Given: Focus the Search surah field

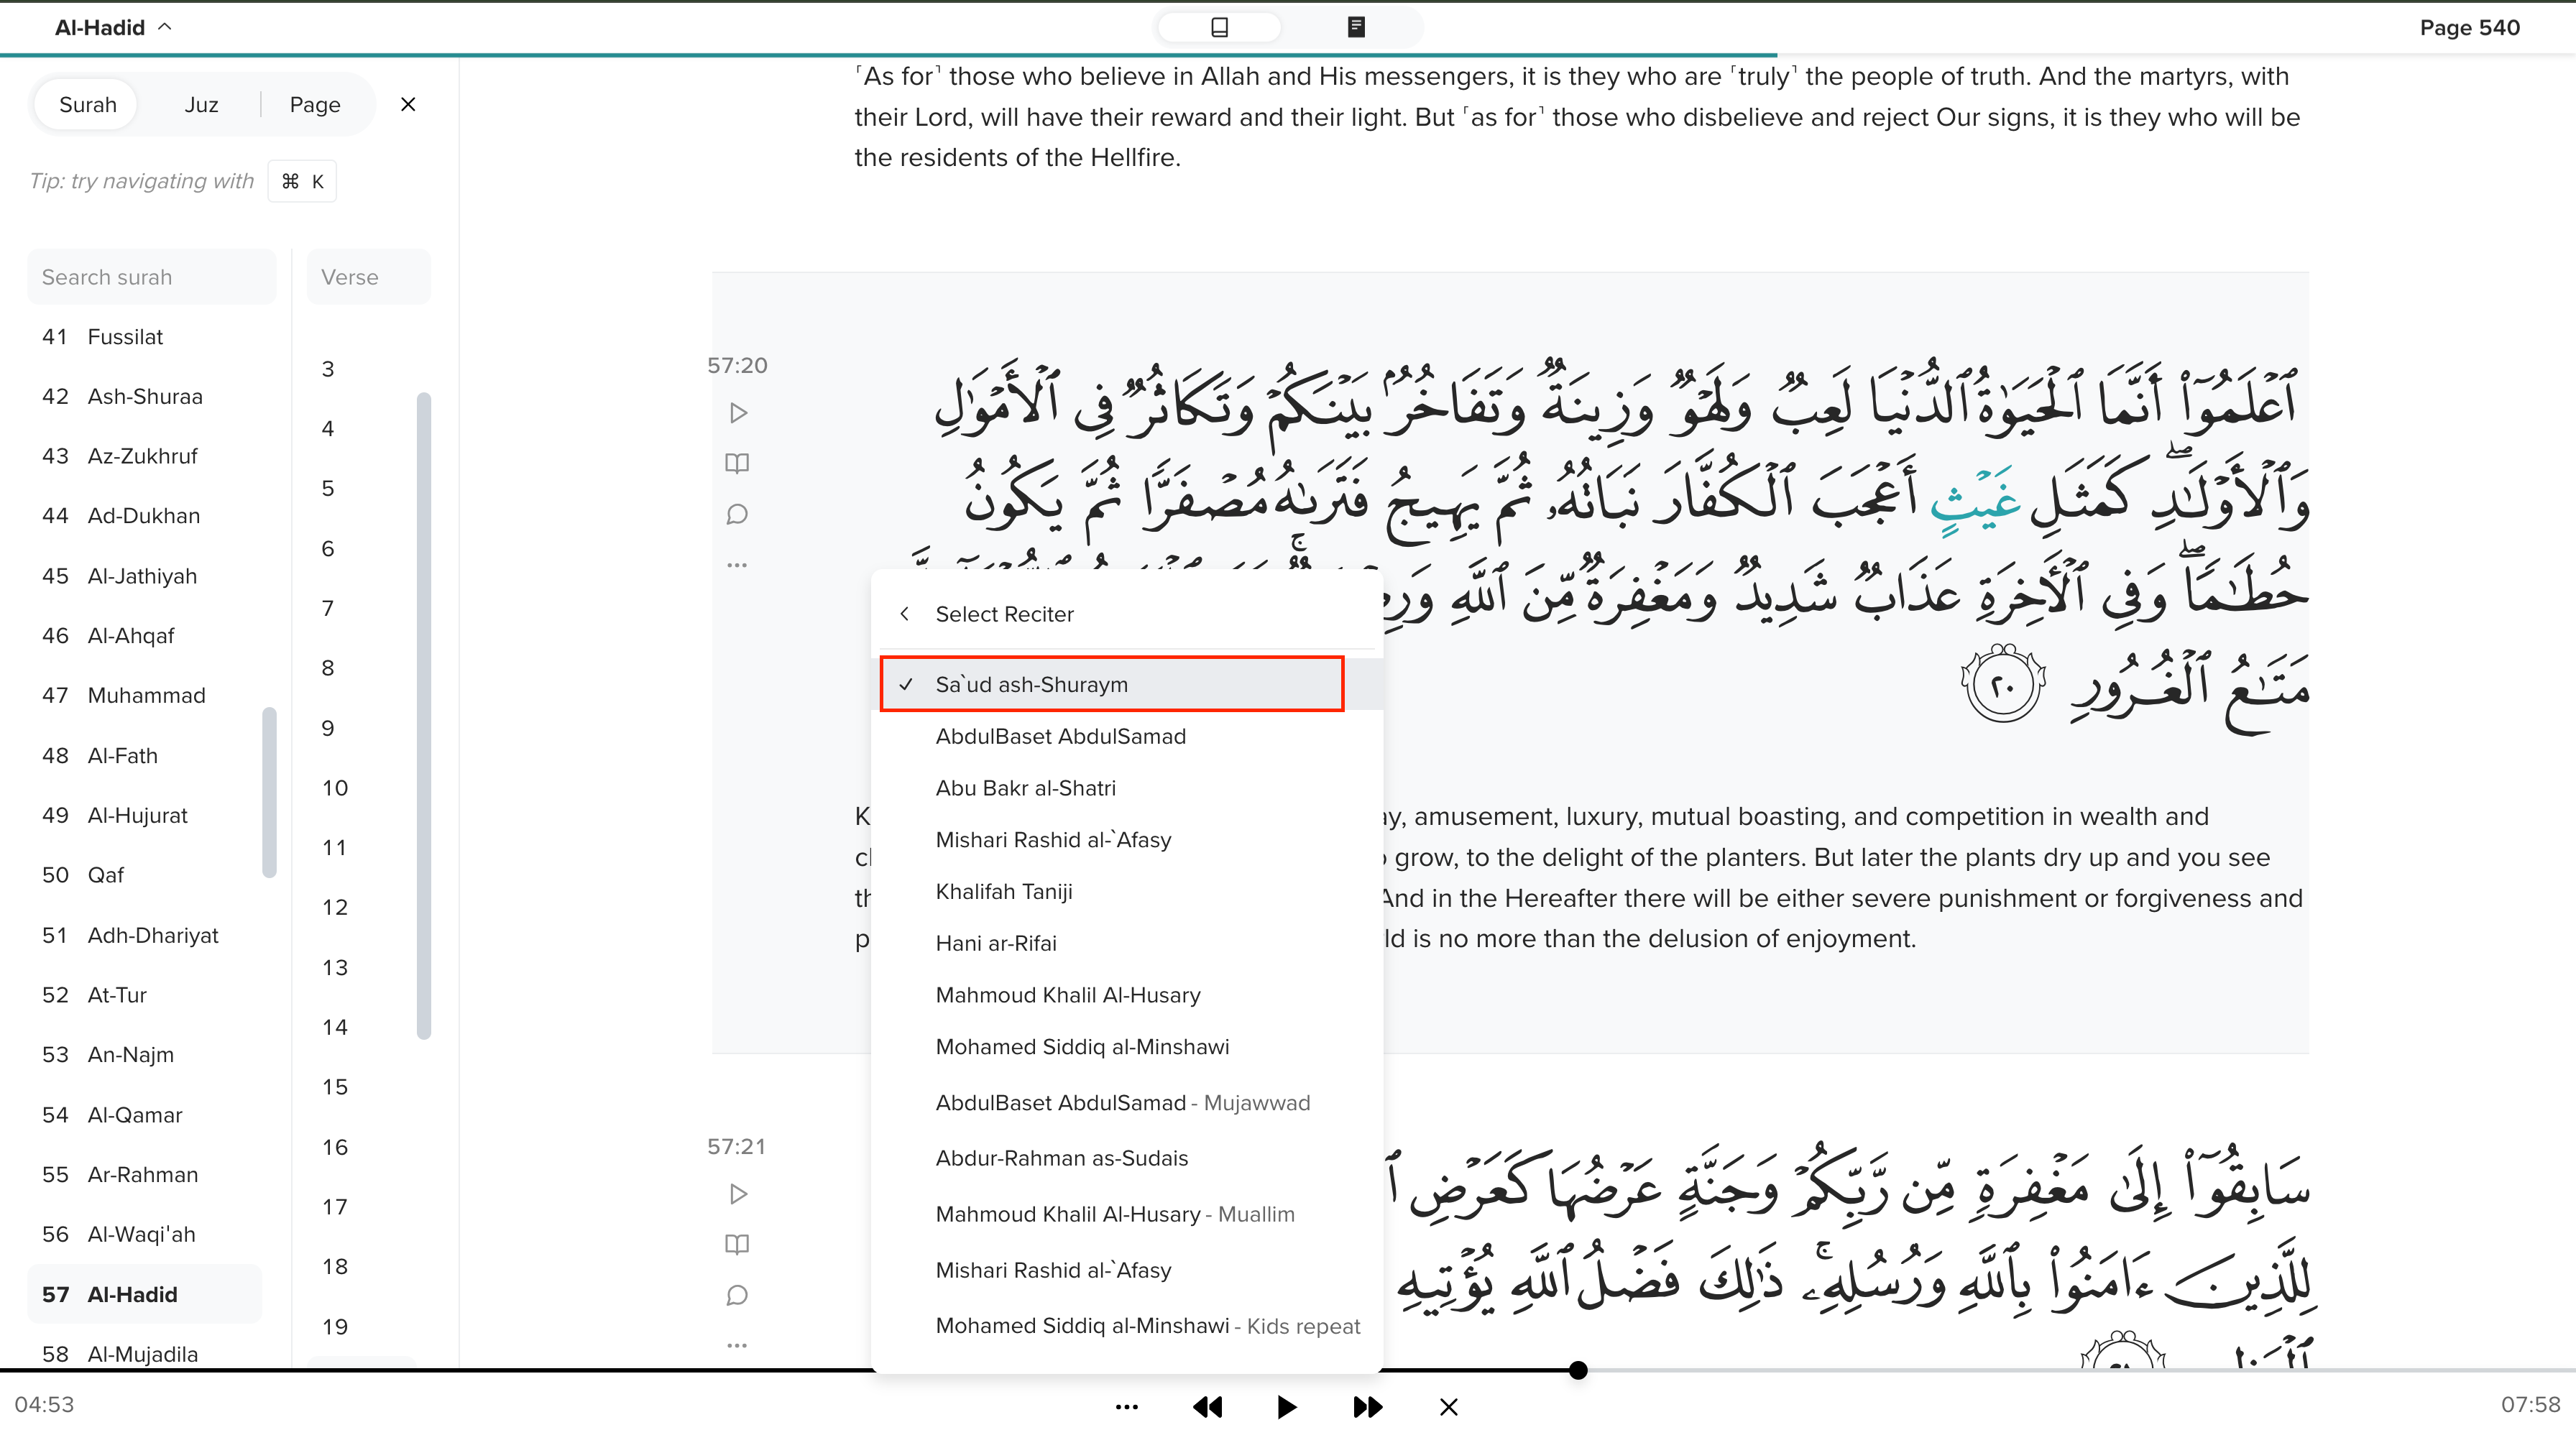Looking at the screenshot, I should pos(152,277).
